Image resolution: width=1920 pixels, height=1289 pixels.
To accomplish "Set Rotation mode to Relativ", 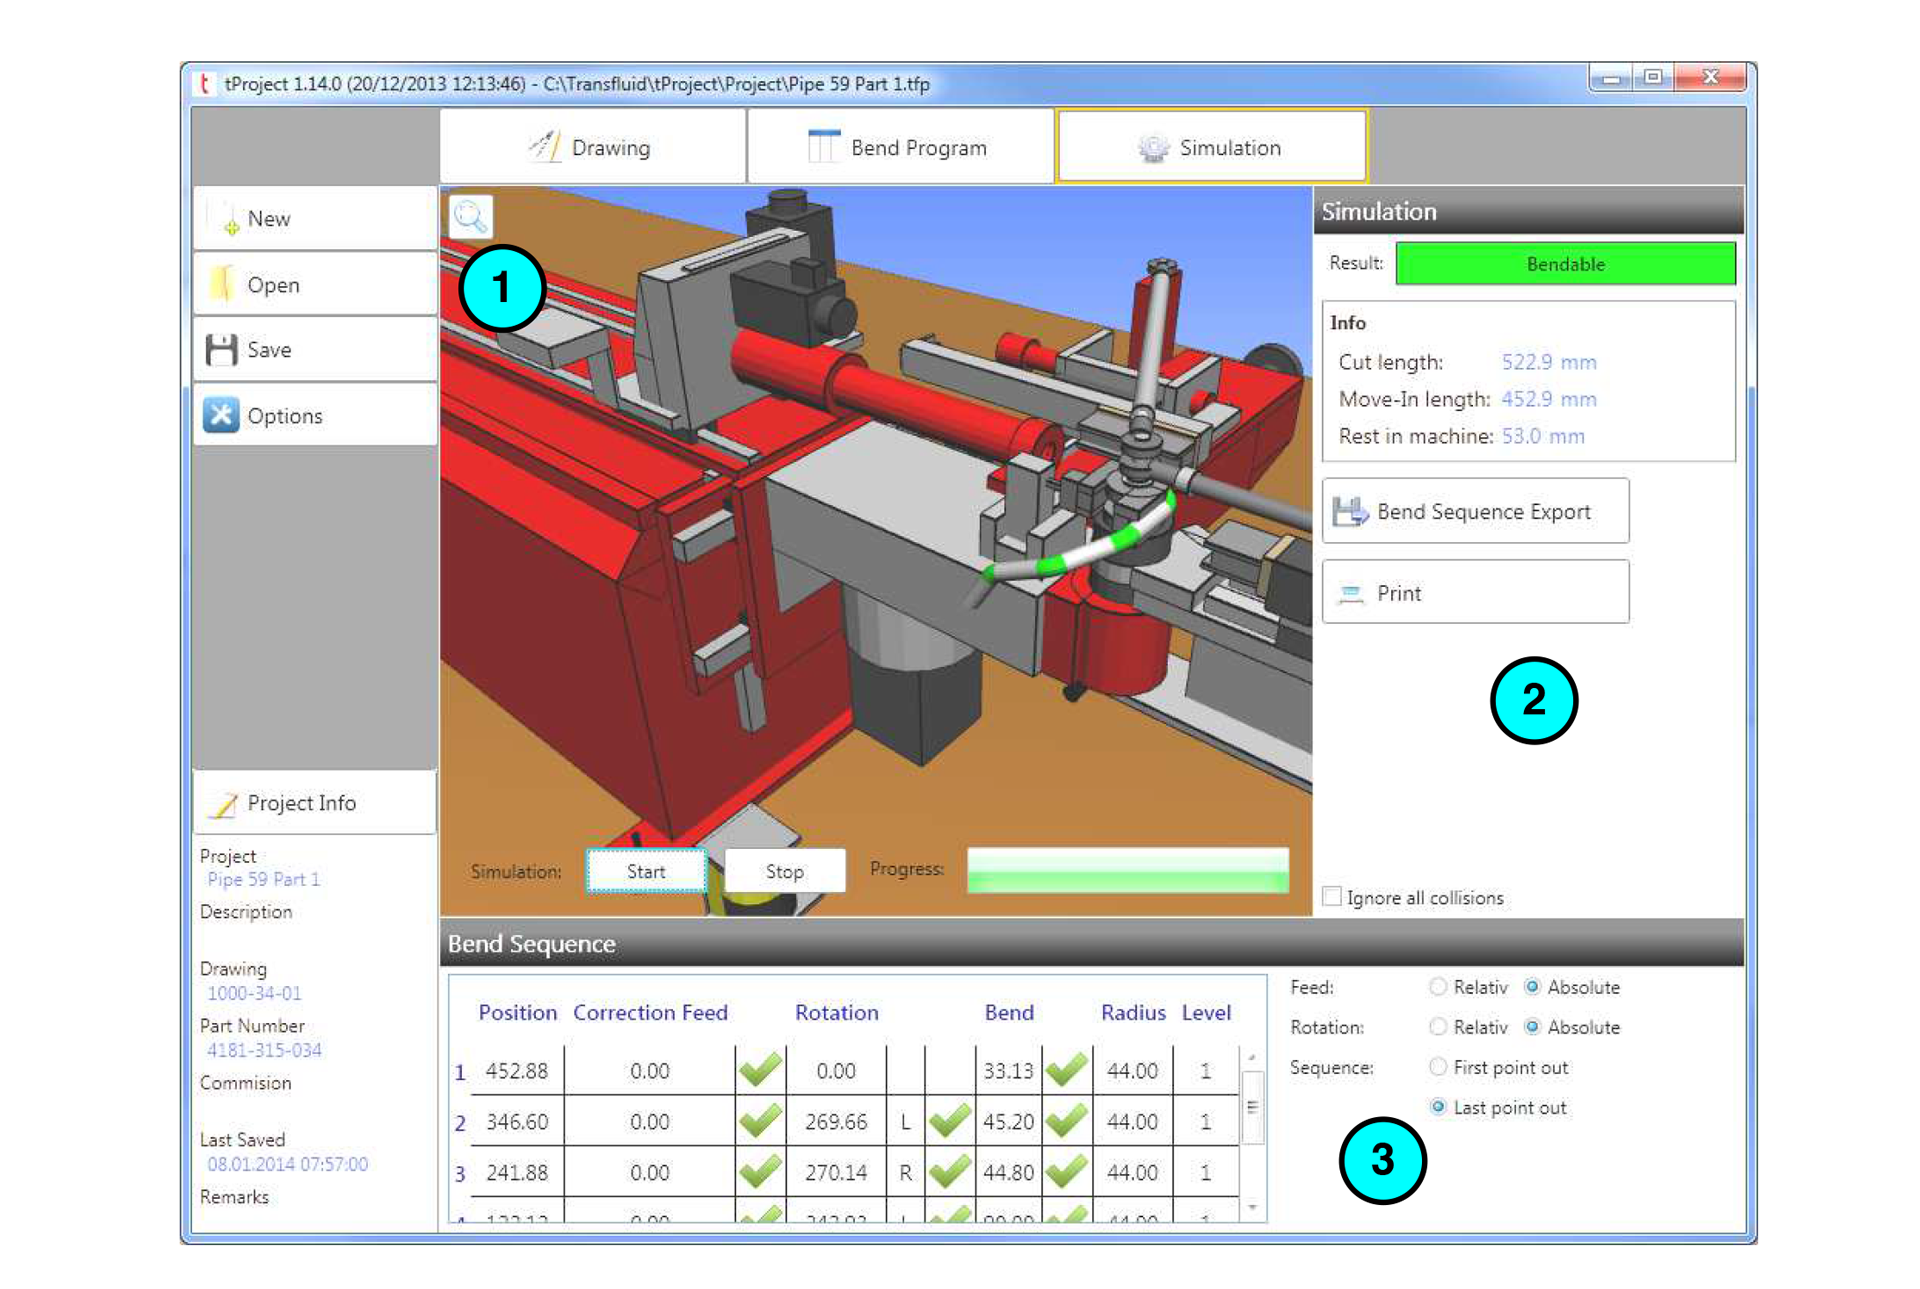I will [x=1438, y=1027].
